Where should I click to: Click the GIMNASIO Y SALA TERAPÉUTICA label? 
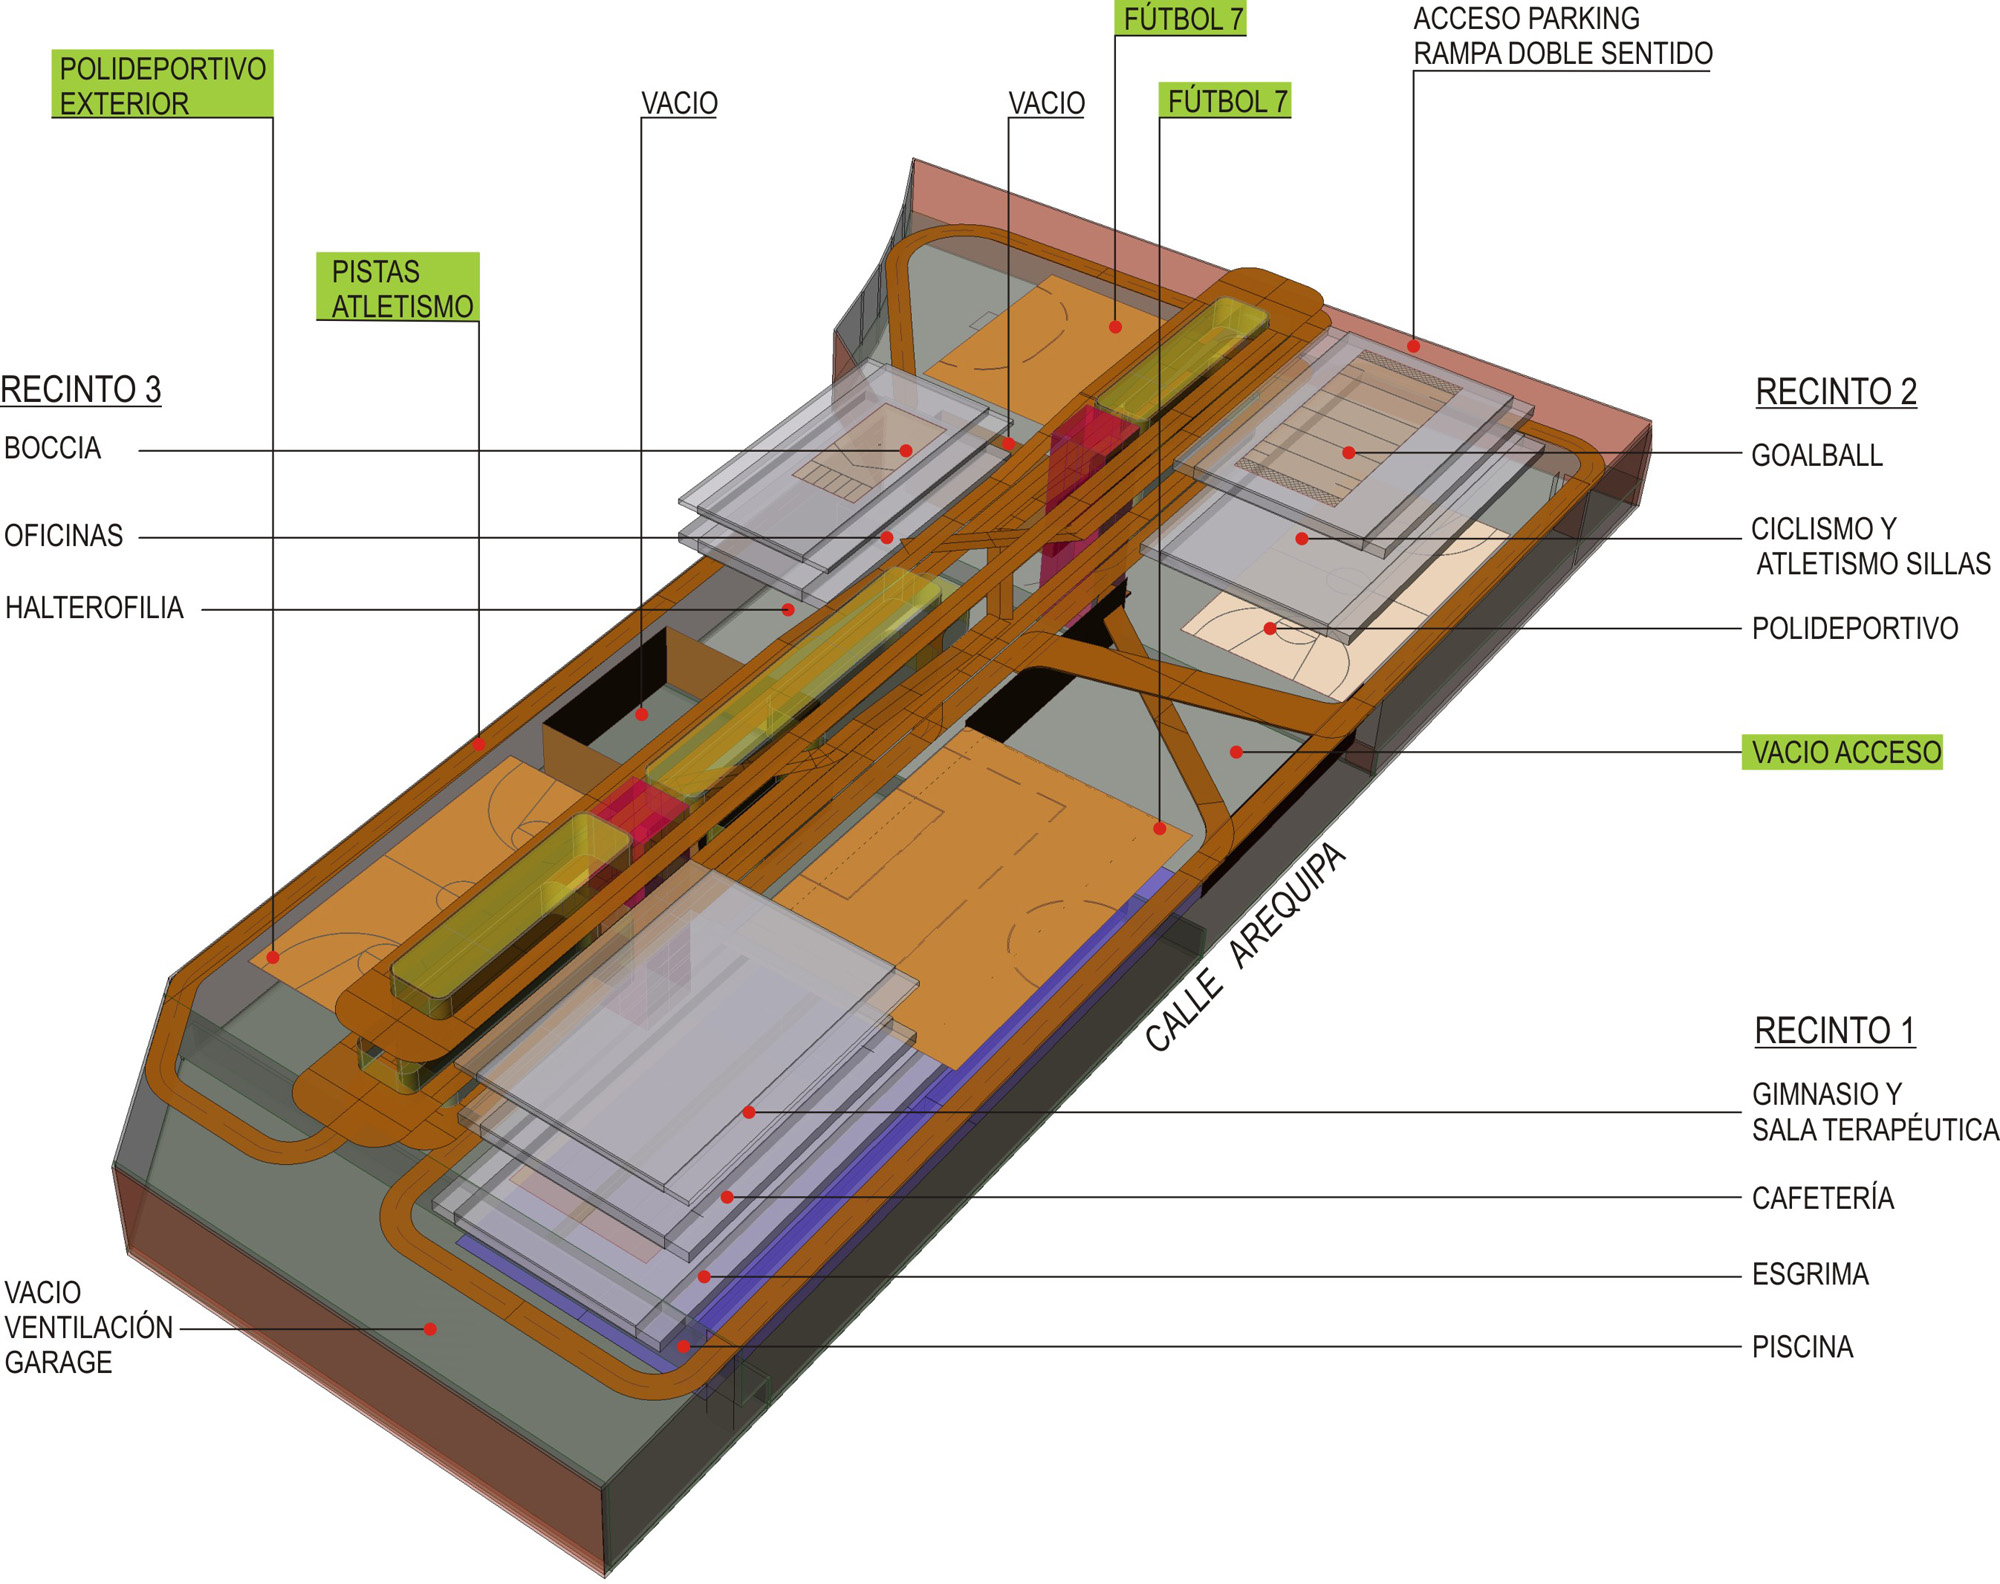pyautogui.click(x=1874, y=1111)
